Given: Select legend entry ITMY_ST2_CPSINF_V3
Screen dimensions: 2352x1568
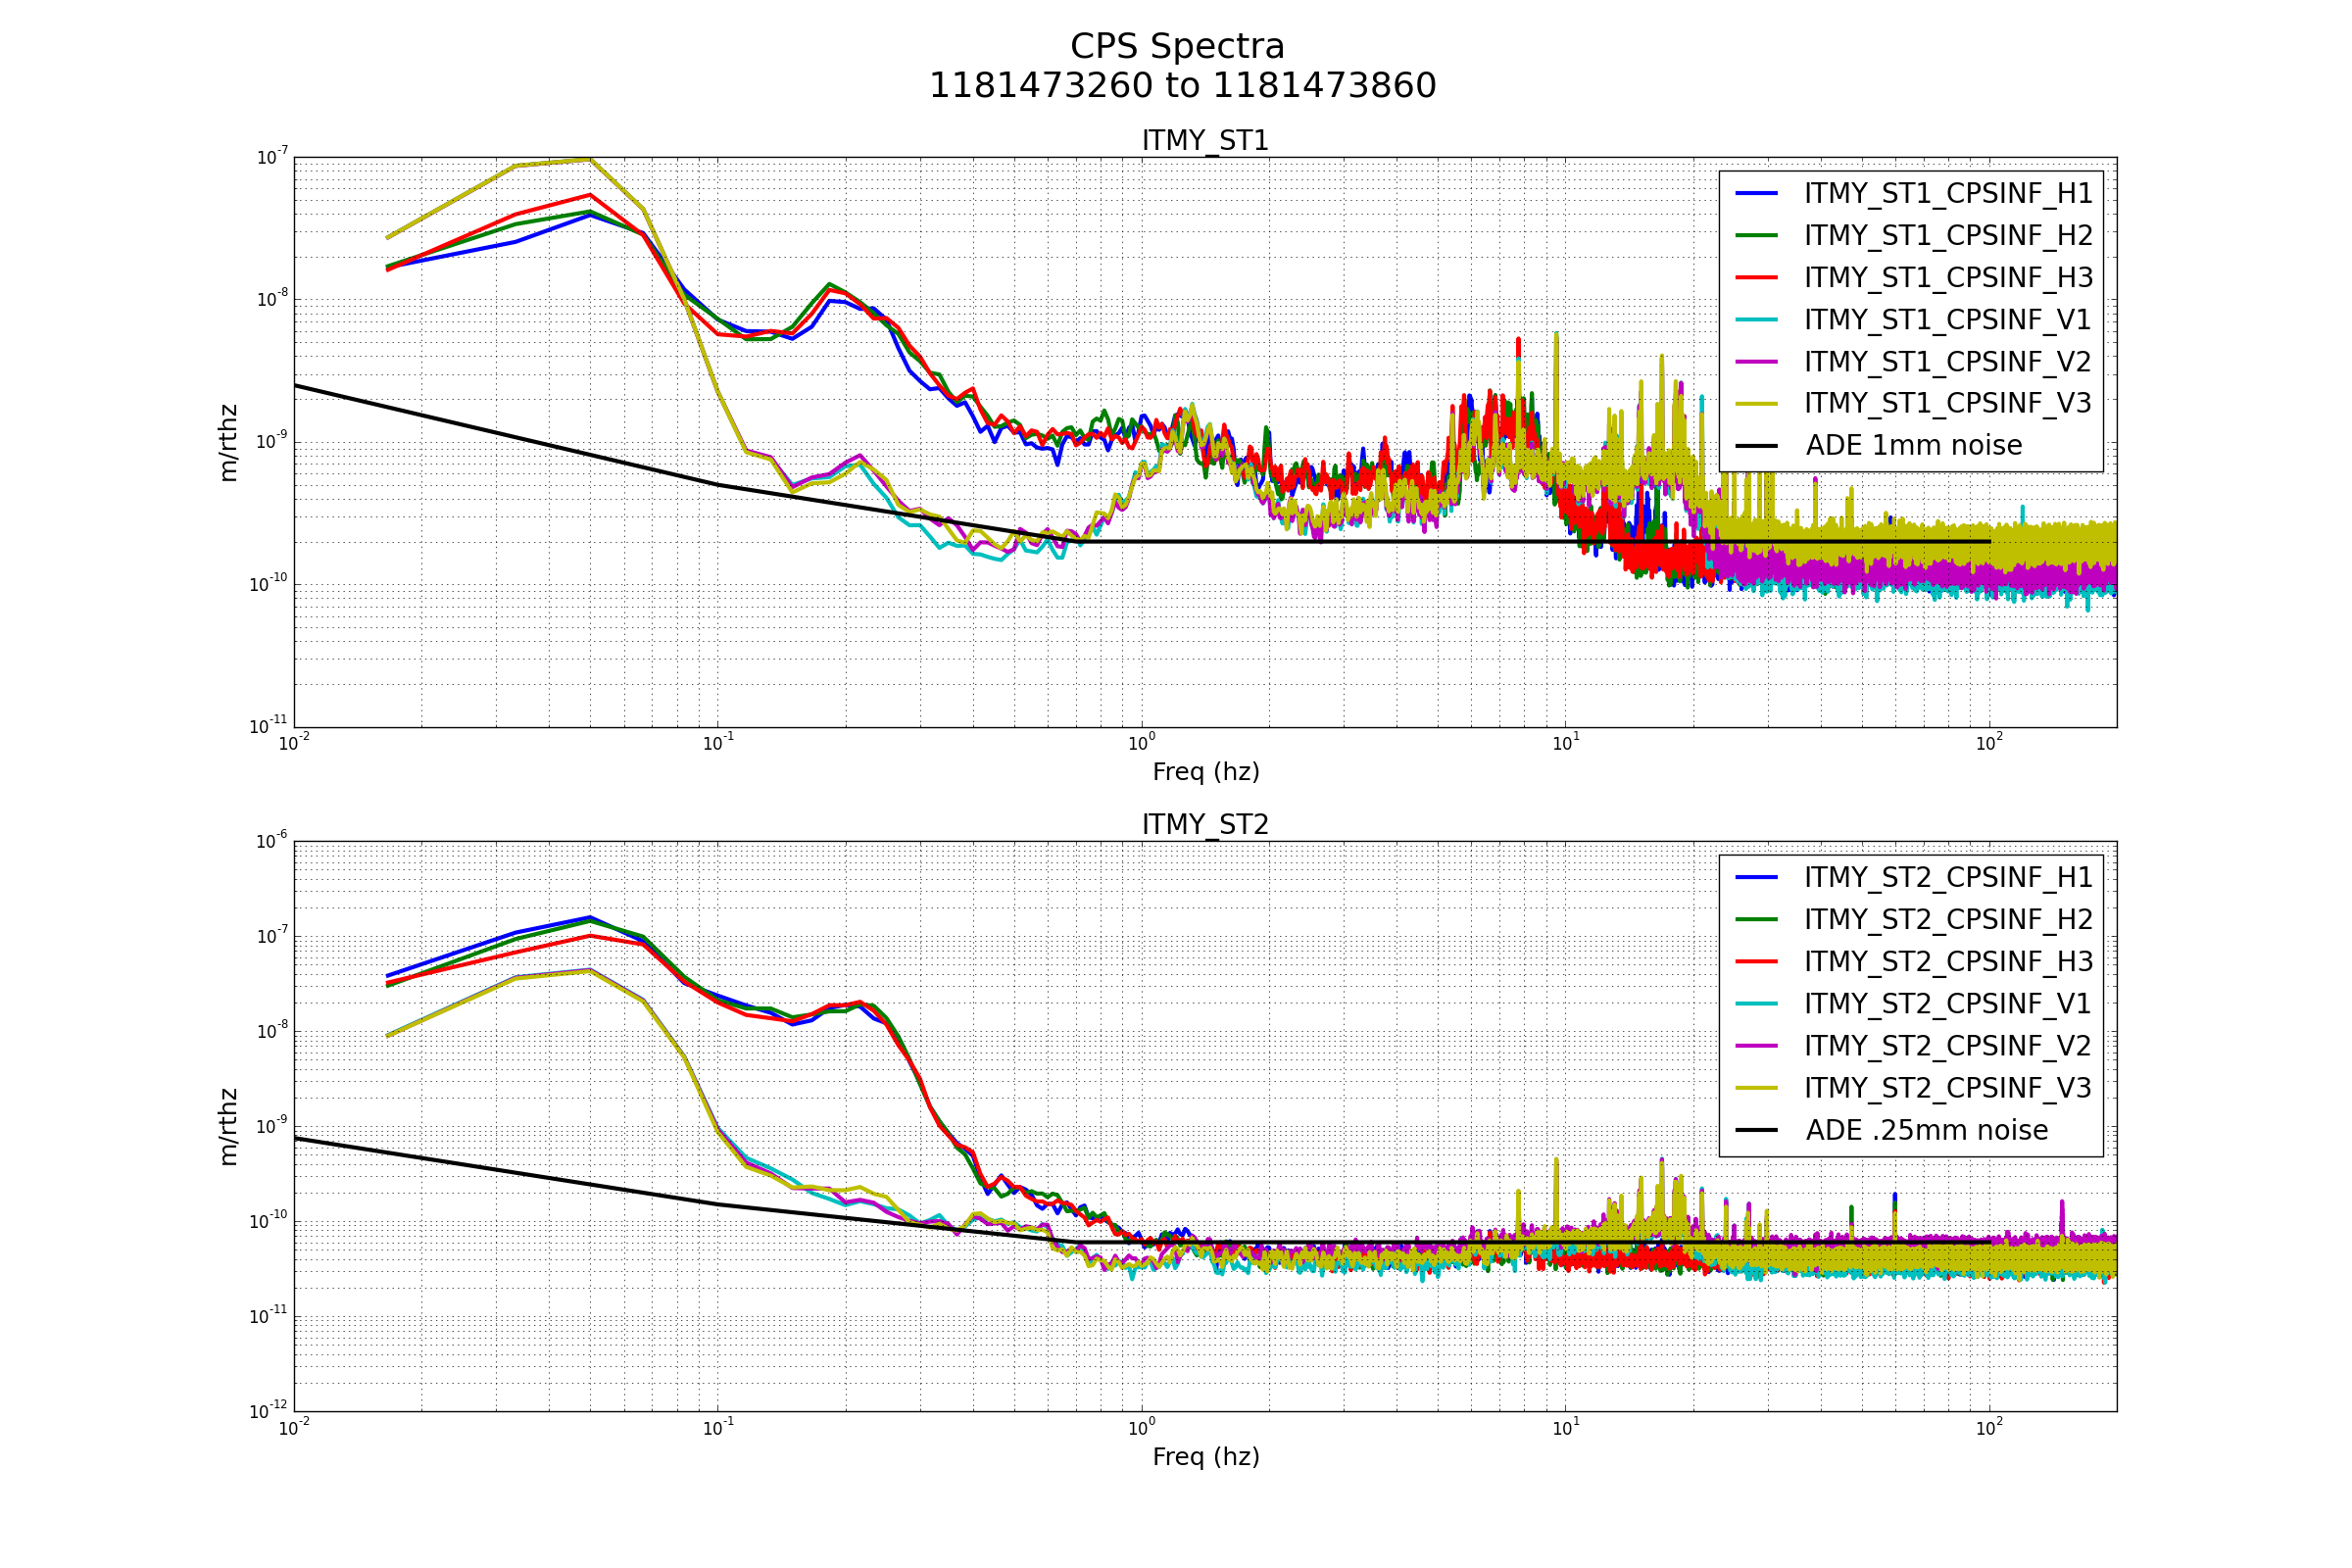Looking at the screenshot, I should click(x=1913, y=1088).
